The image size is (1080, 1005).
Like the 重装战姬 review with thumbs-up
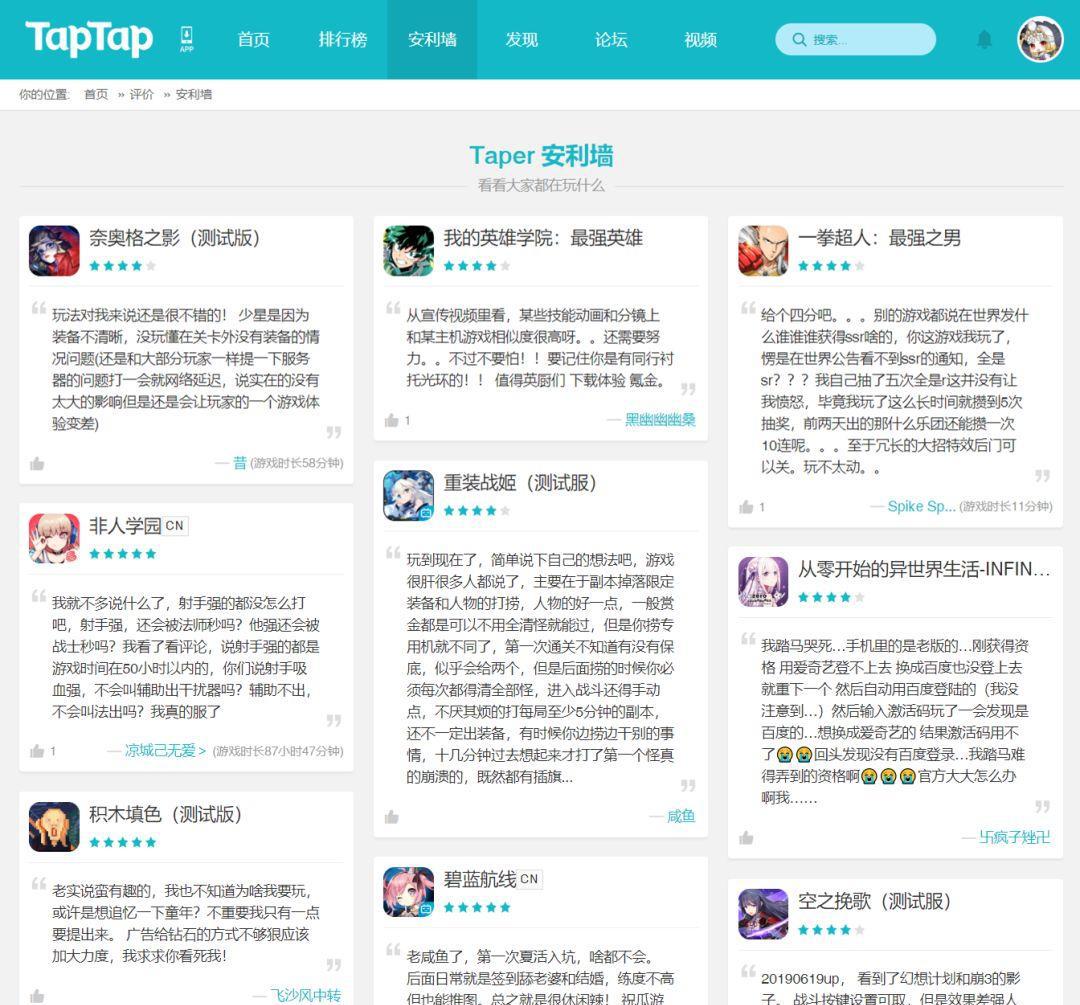pos(392,817)
